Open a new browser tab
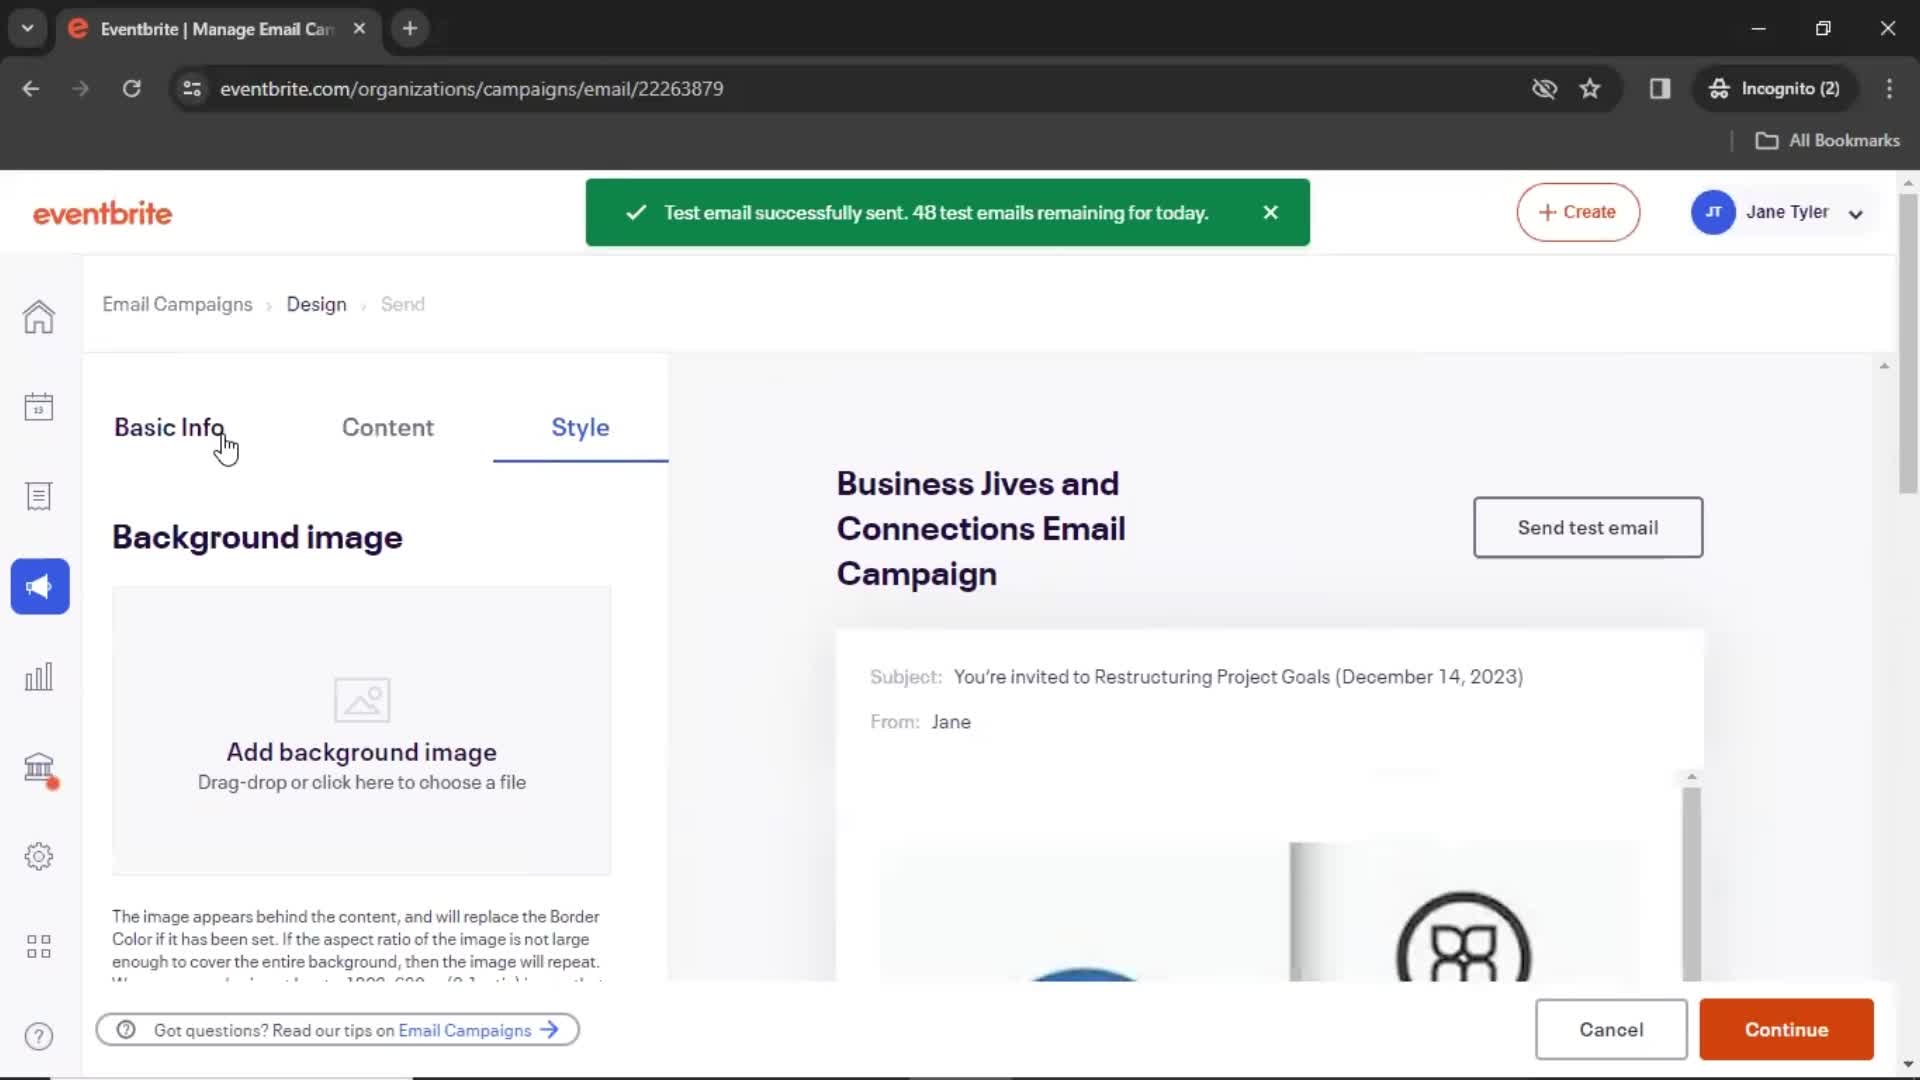The image size is (1920, 1080). pos(410,28)
